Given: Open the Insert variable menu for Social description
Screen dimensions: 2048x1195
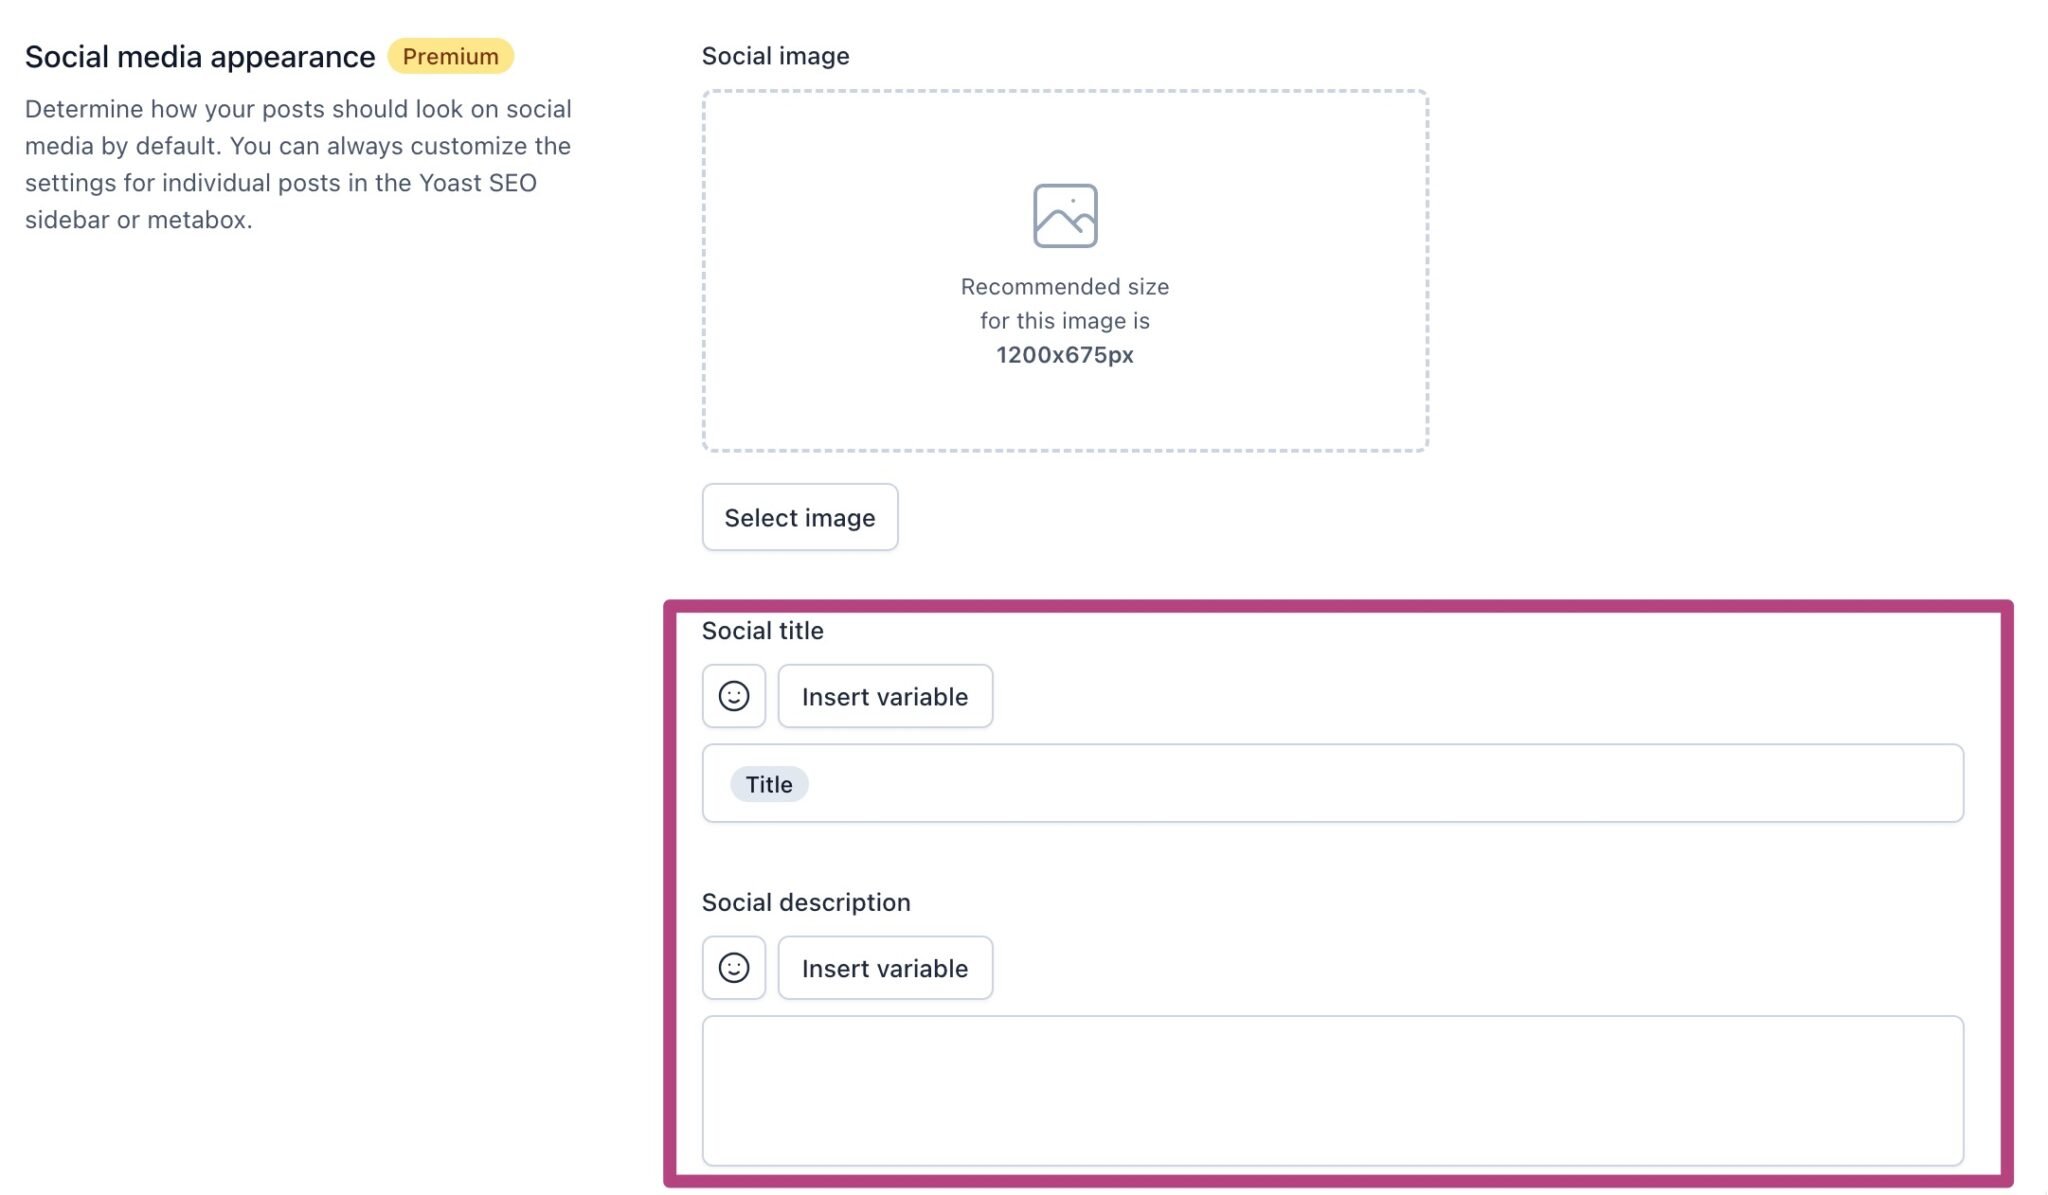Looking at the screenshot, I should pos(884,968).
